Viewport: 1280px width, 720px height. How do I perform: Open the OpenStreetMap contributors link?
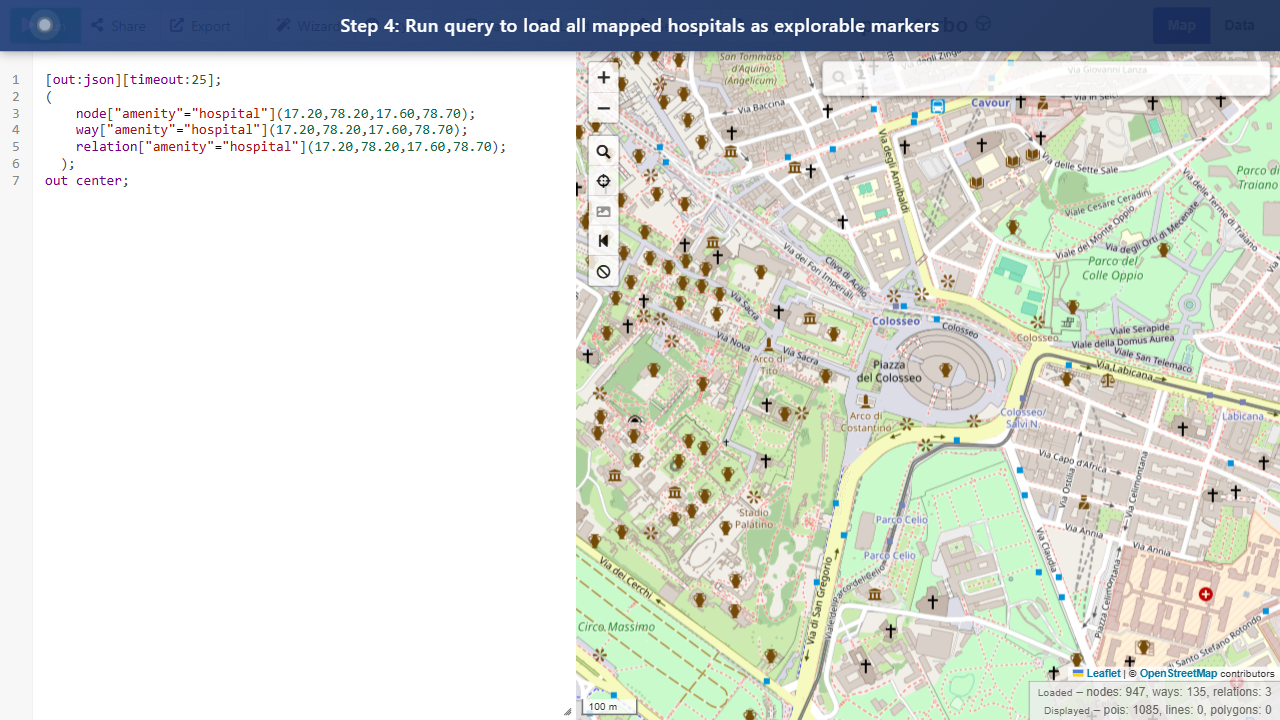1178,673
